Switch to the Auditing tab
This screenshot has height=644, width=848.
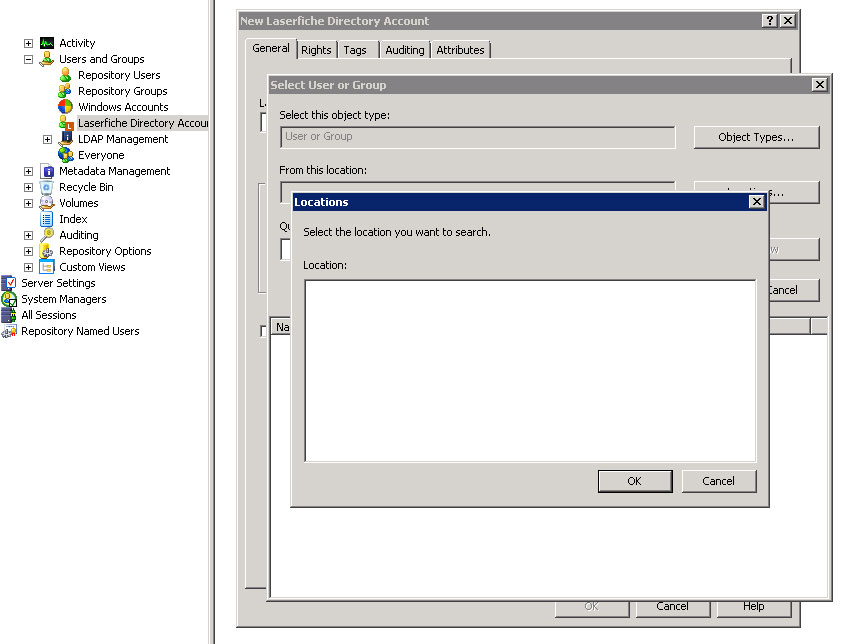(x=405, y=50)
